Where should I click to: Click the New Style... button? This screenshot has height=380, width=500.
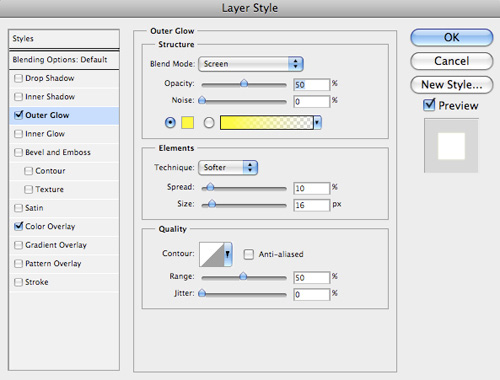tap(452, 85)
